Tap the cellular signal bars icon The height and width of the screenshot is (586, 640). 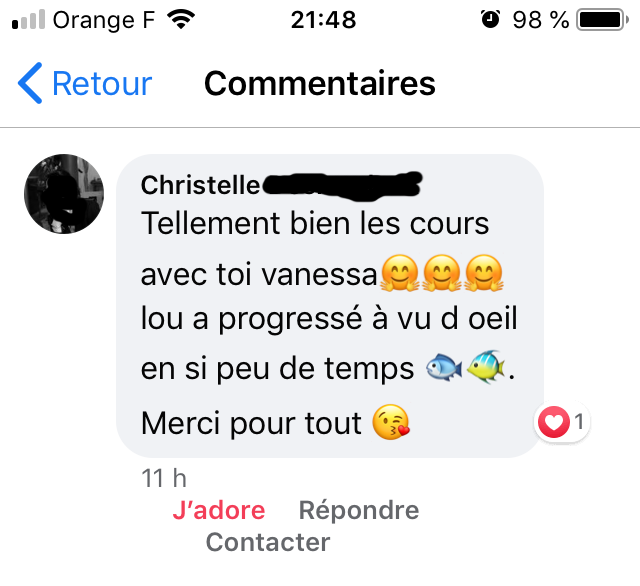tap(28, 20)
